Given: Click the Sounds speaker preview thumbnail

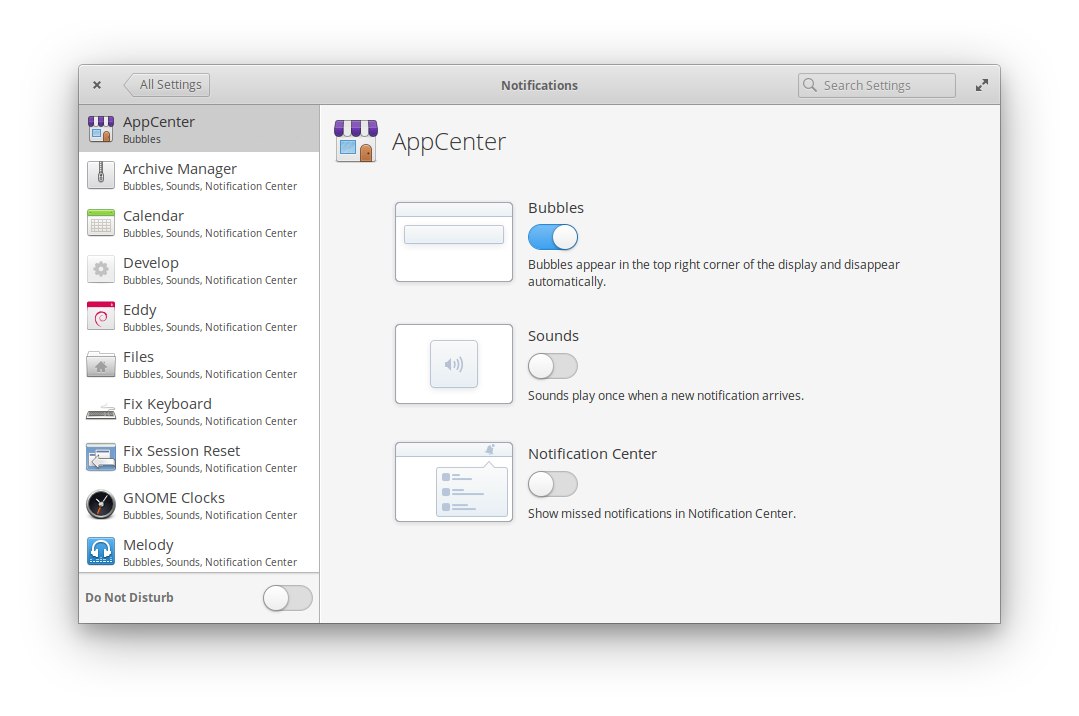Looking at the screenshot, I should 453,364.
